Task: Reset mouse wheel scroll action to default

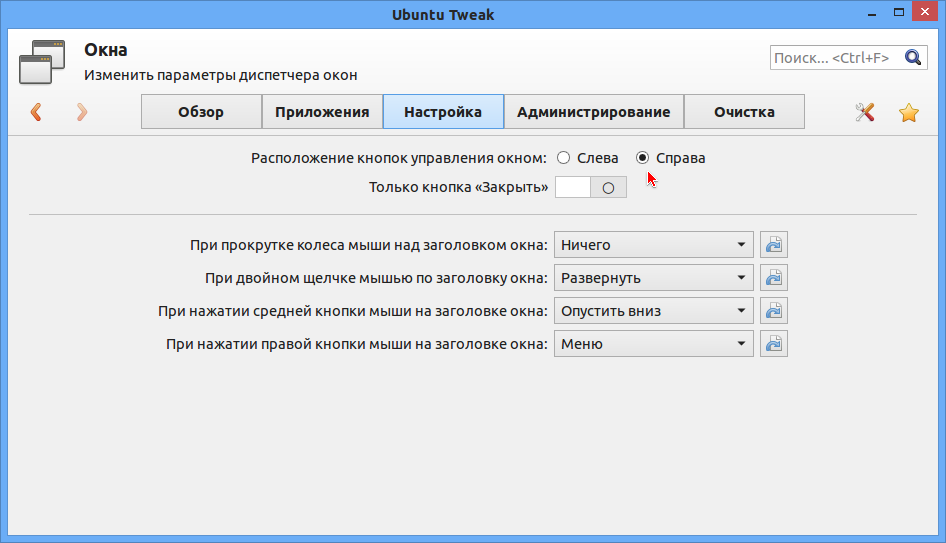Action: 773,245
